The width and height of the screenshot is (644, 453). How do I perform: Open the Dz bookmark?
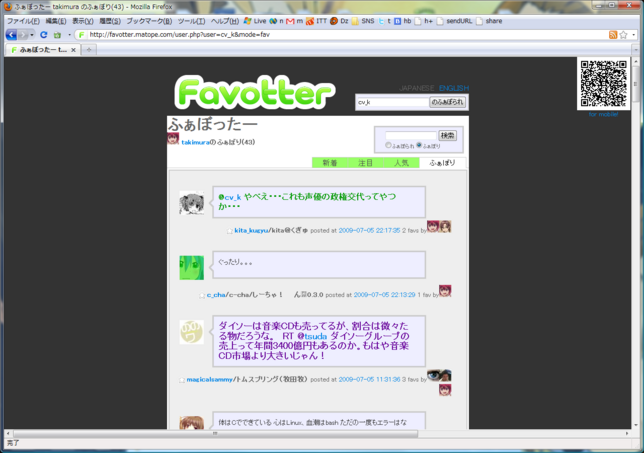[339, 21]
